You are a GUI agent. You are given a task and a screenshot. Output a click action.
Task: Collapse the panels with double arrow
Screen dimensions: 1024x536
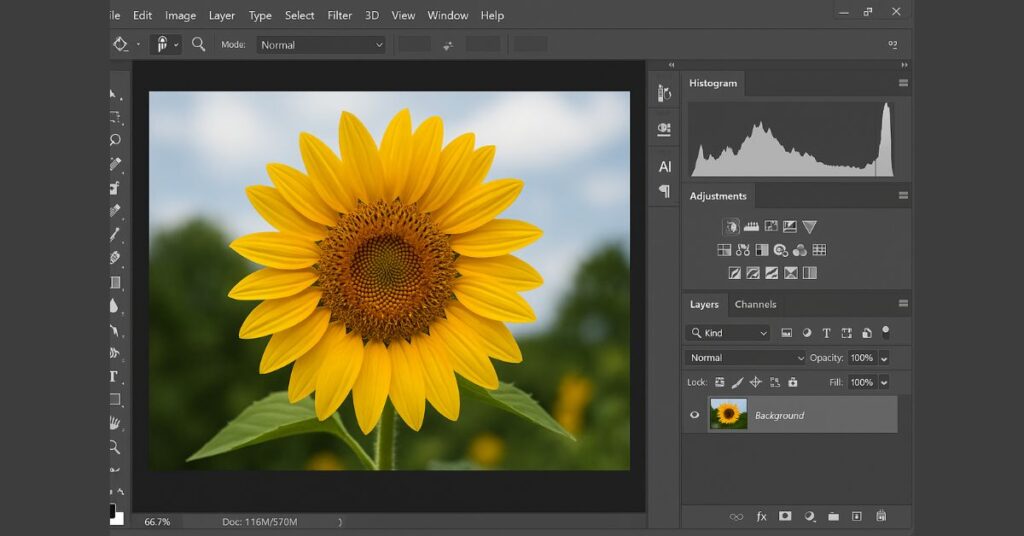904,65
